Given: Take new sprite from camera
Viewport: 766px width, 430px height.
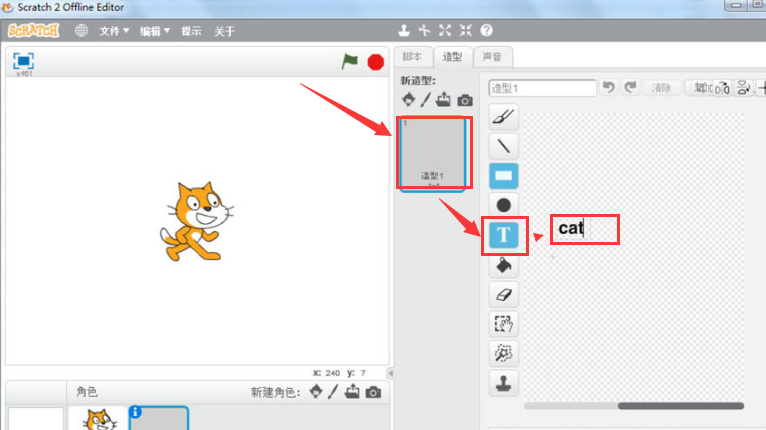Looking at the screenshot, I should pyautogui.click(x=373, y=392).
